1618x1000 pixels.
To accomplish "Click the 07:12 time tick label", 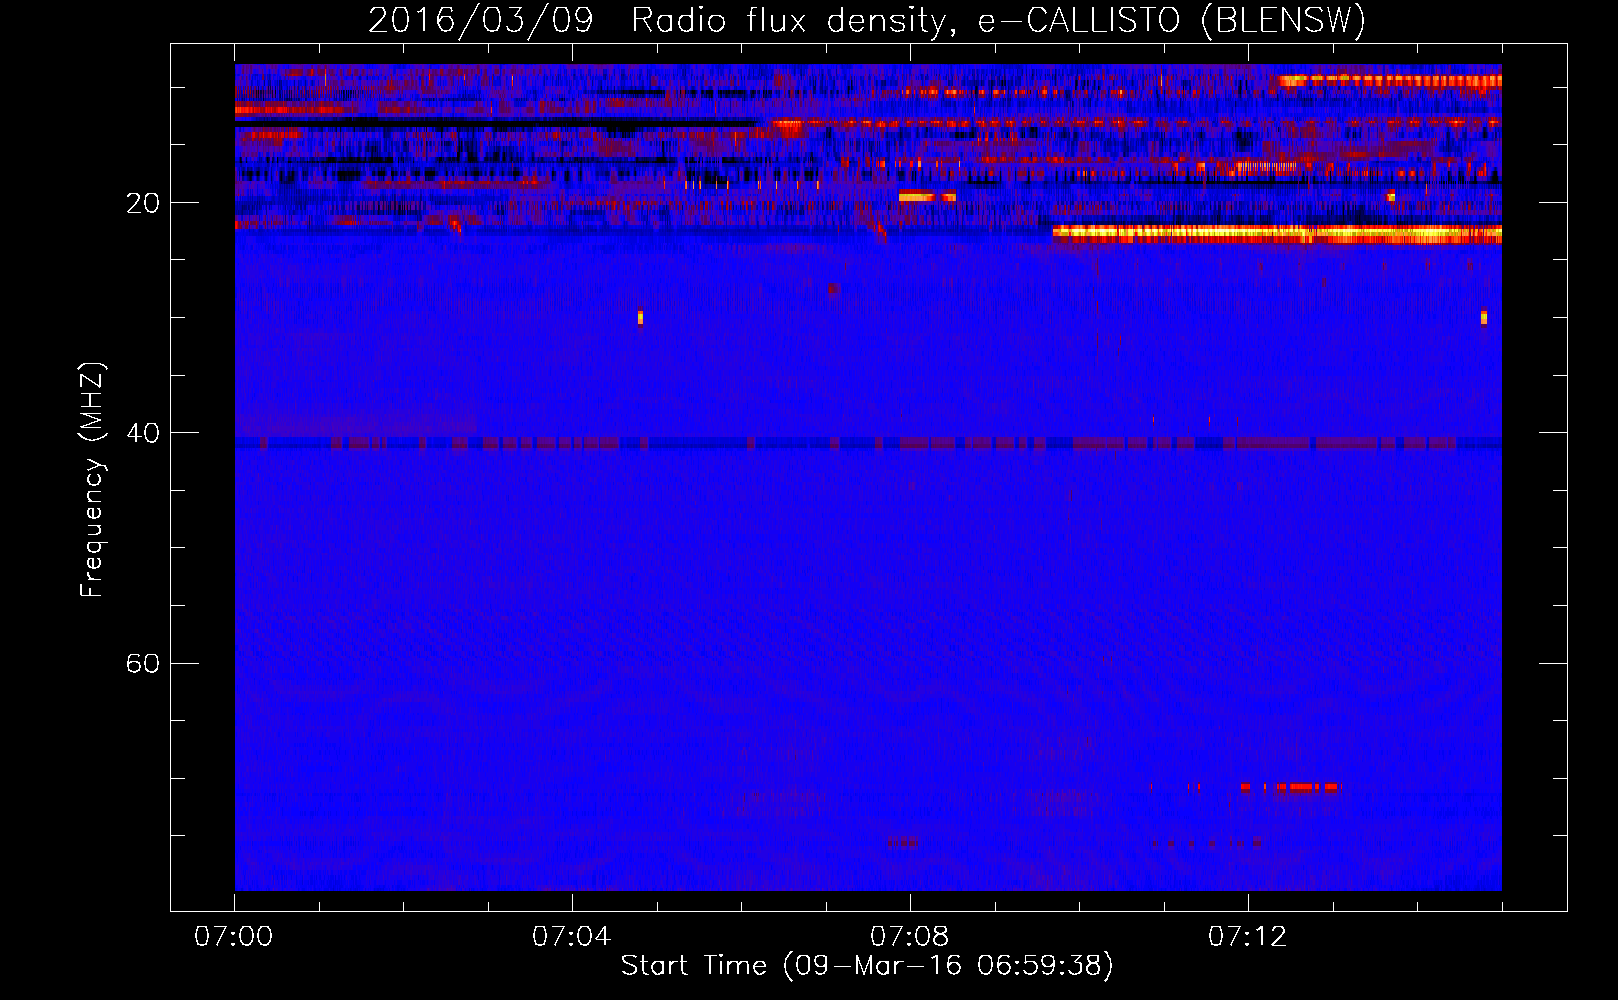I will click(1248, 936).
